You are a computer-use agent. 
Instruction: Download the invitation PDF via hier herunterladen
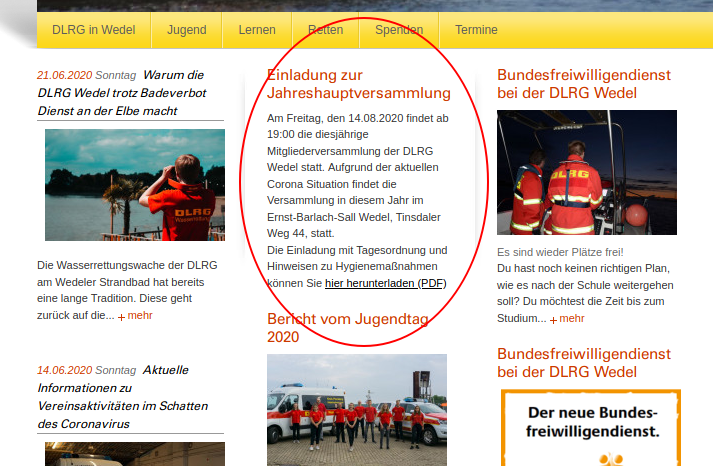[x=386, y=283]
